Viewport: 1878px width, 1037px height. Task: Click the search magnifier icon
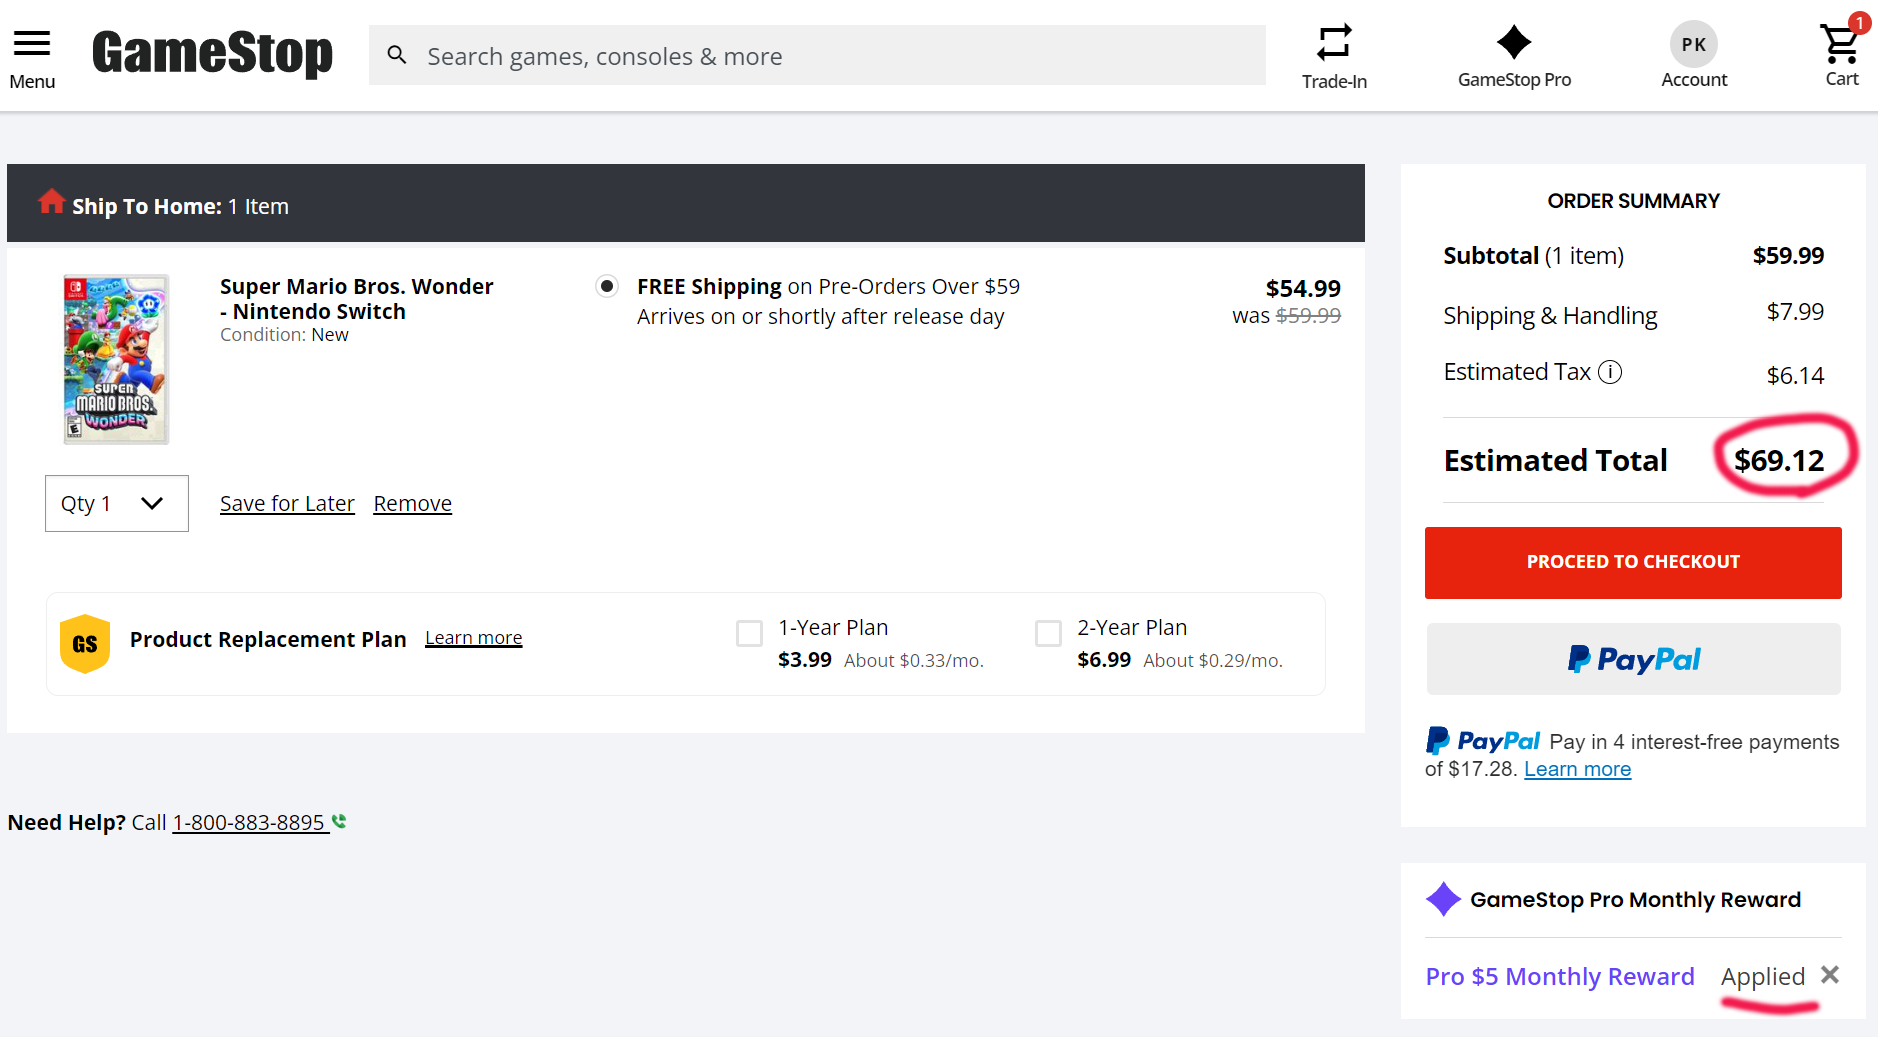(397, 55)
